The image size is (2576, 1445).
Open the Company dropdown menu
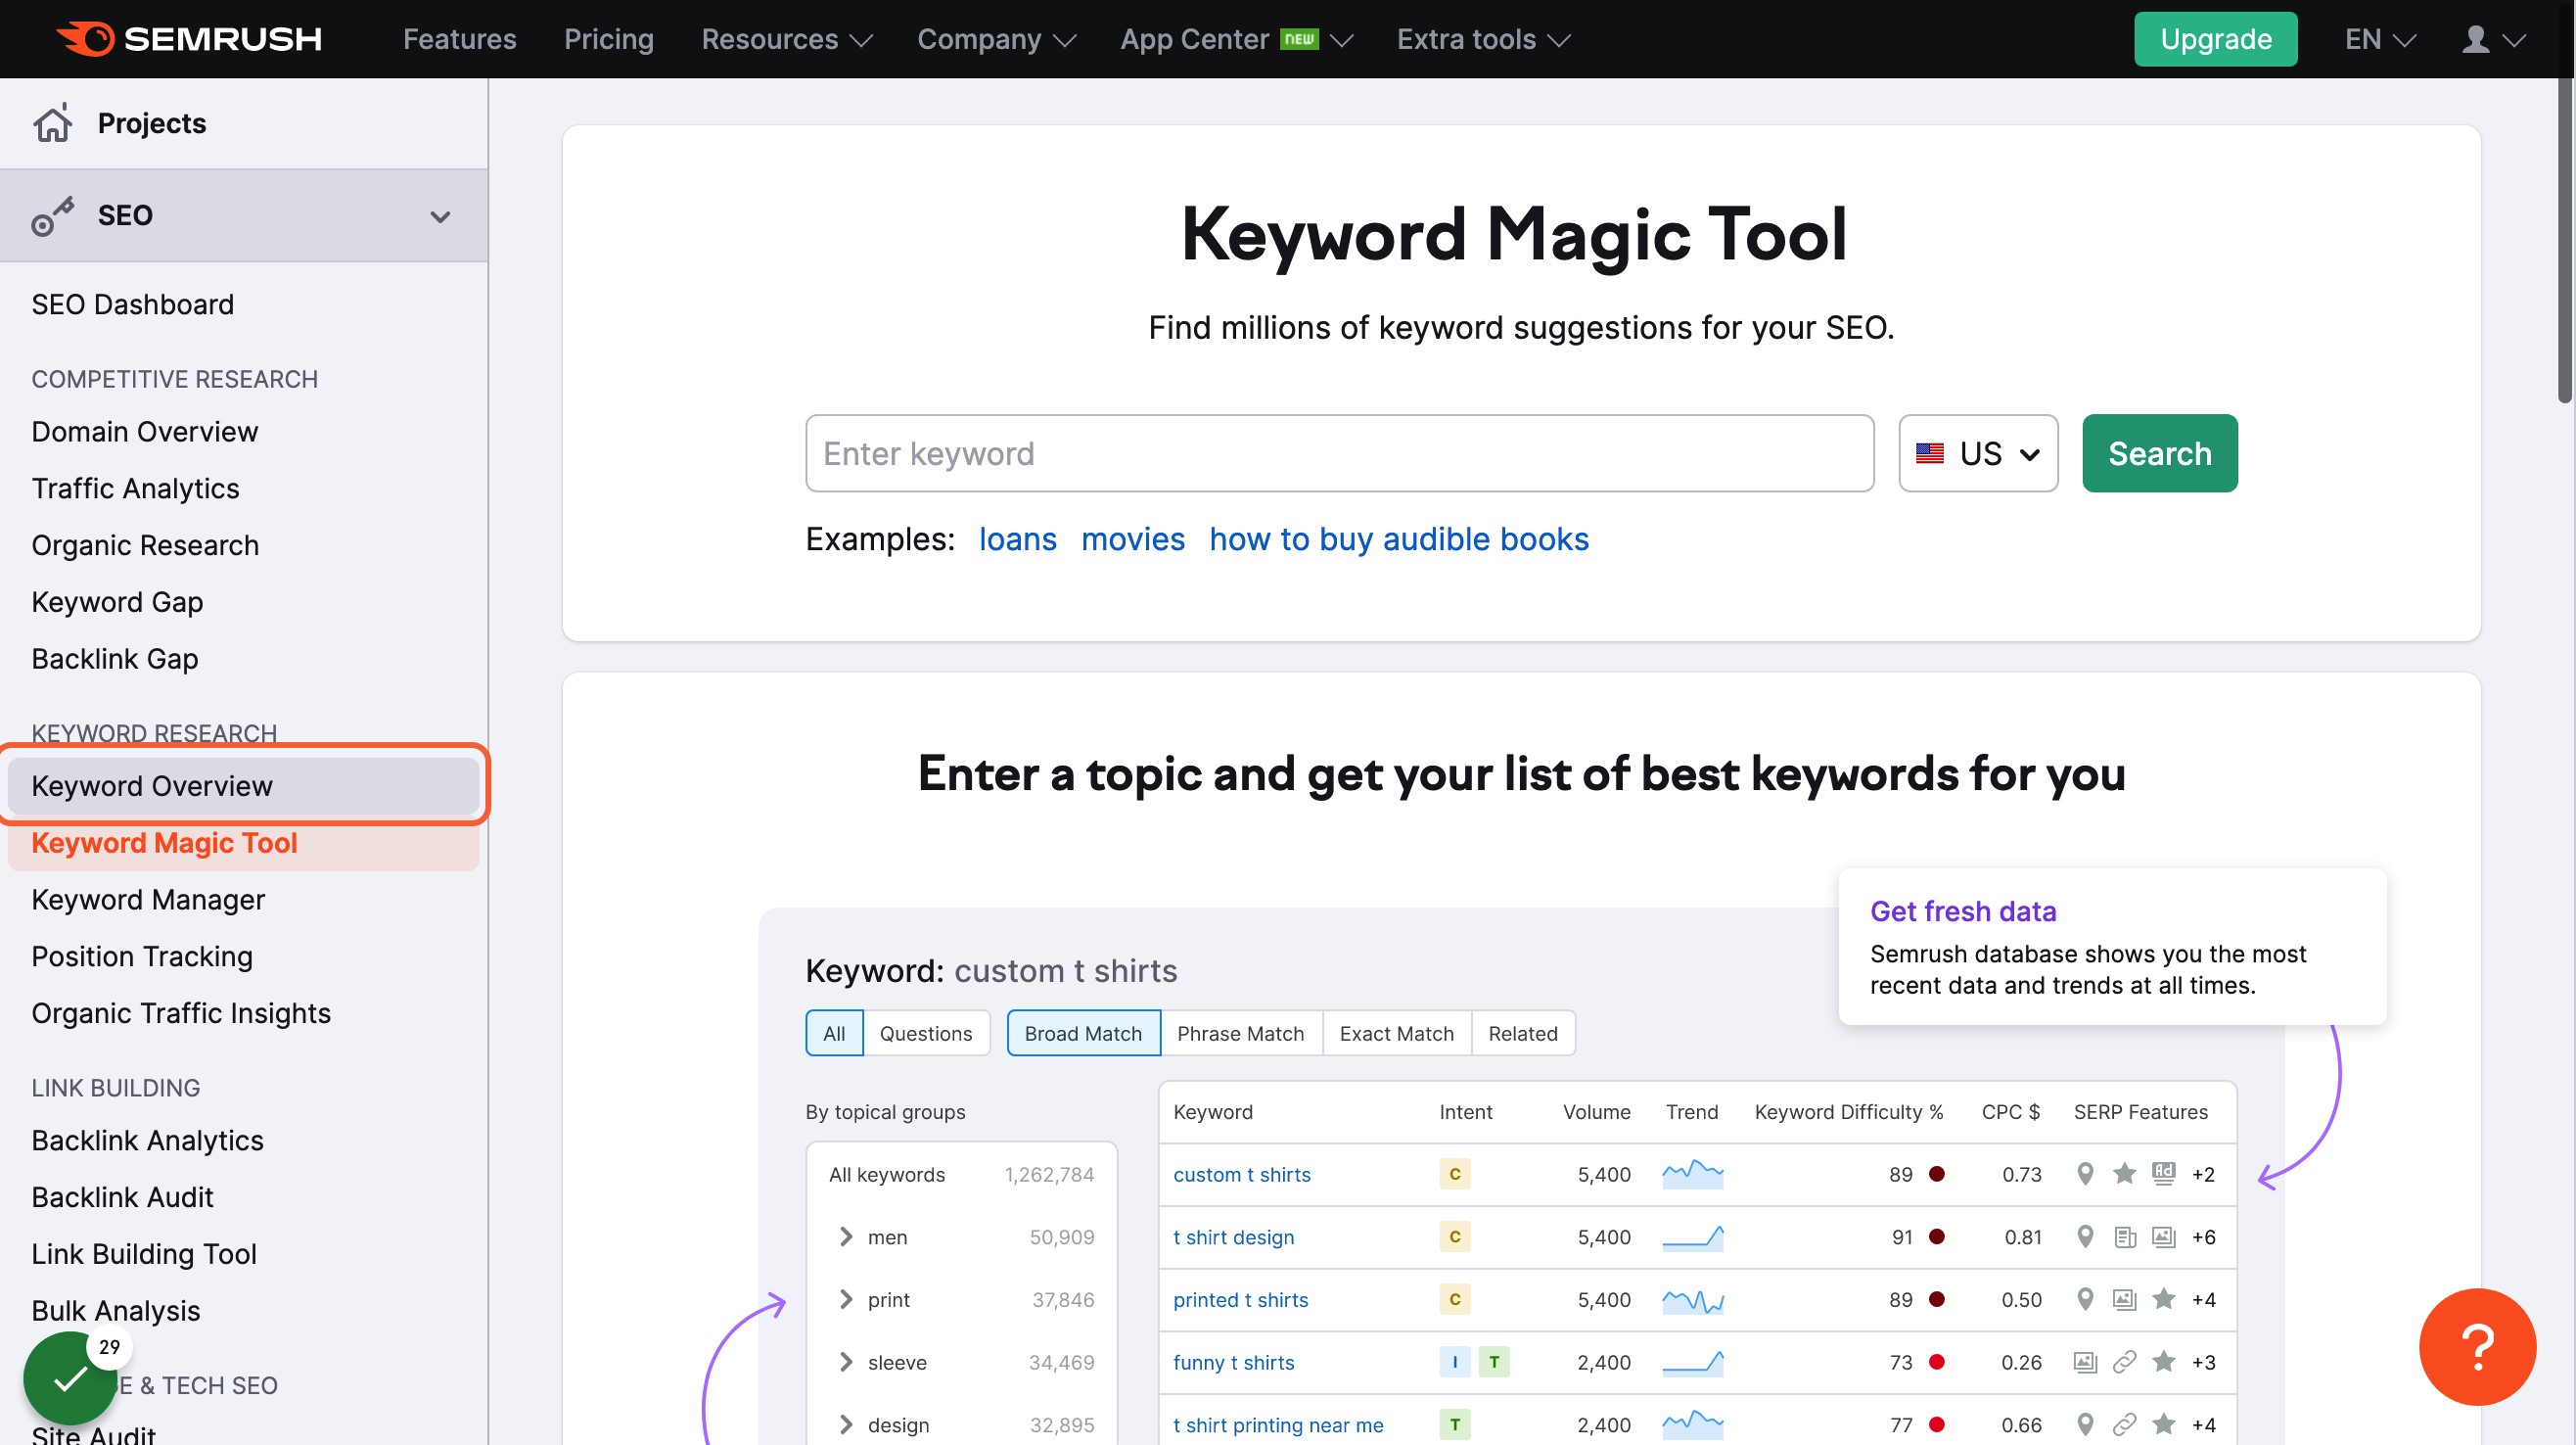pos(996,39)
